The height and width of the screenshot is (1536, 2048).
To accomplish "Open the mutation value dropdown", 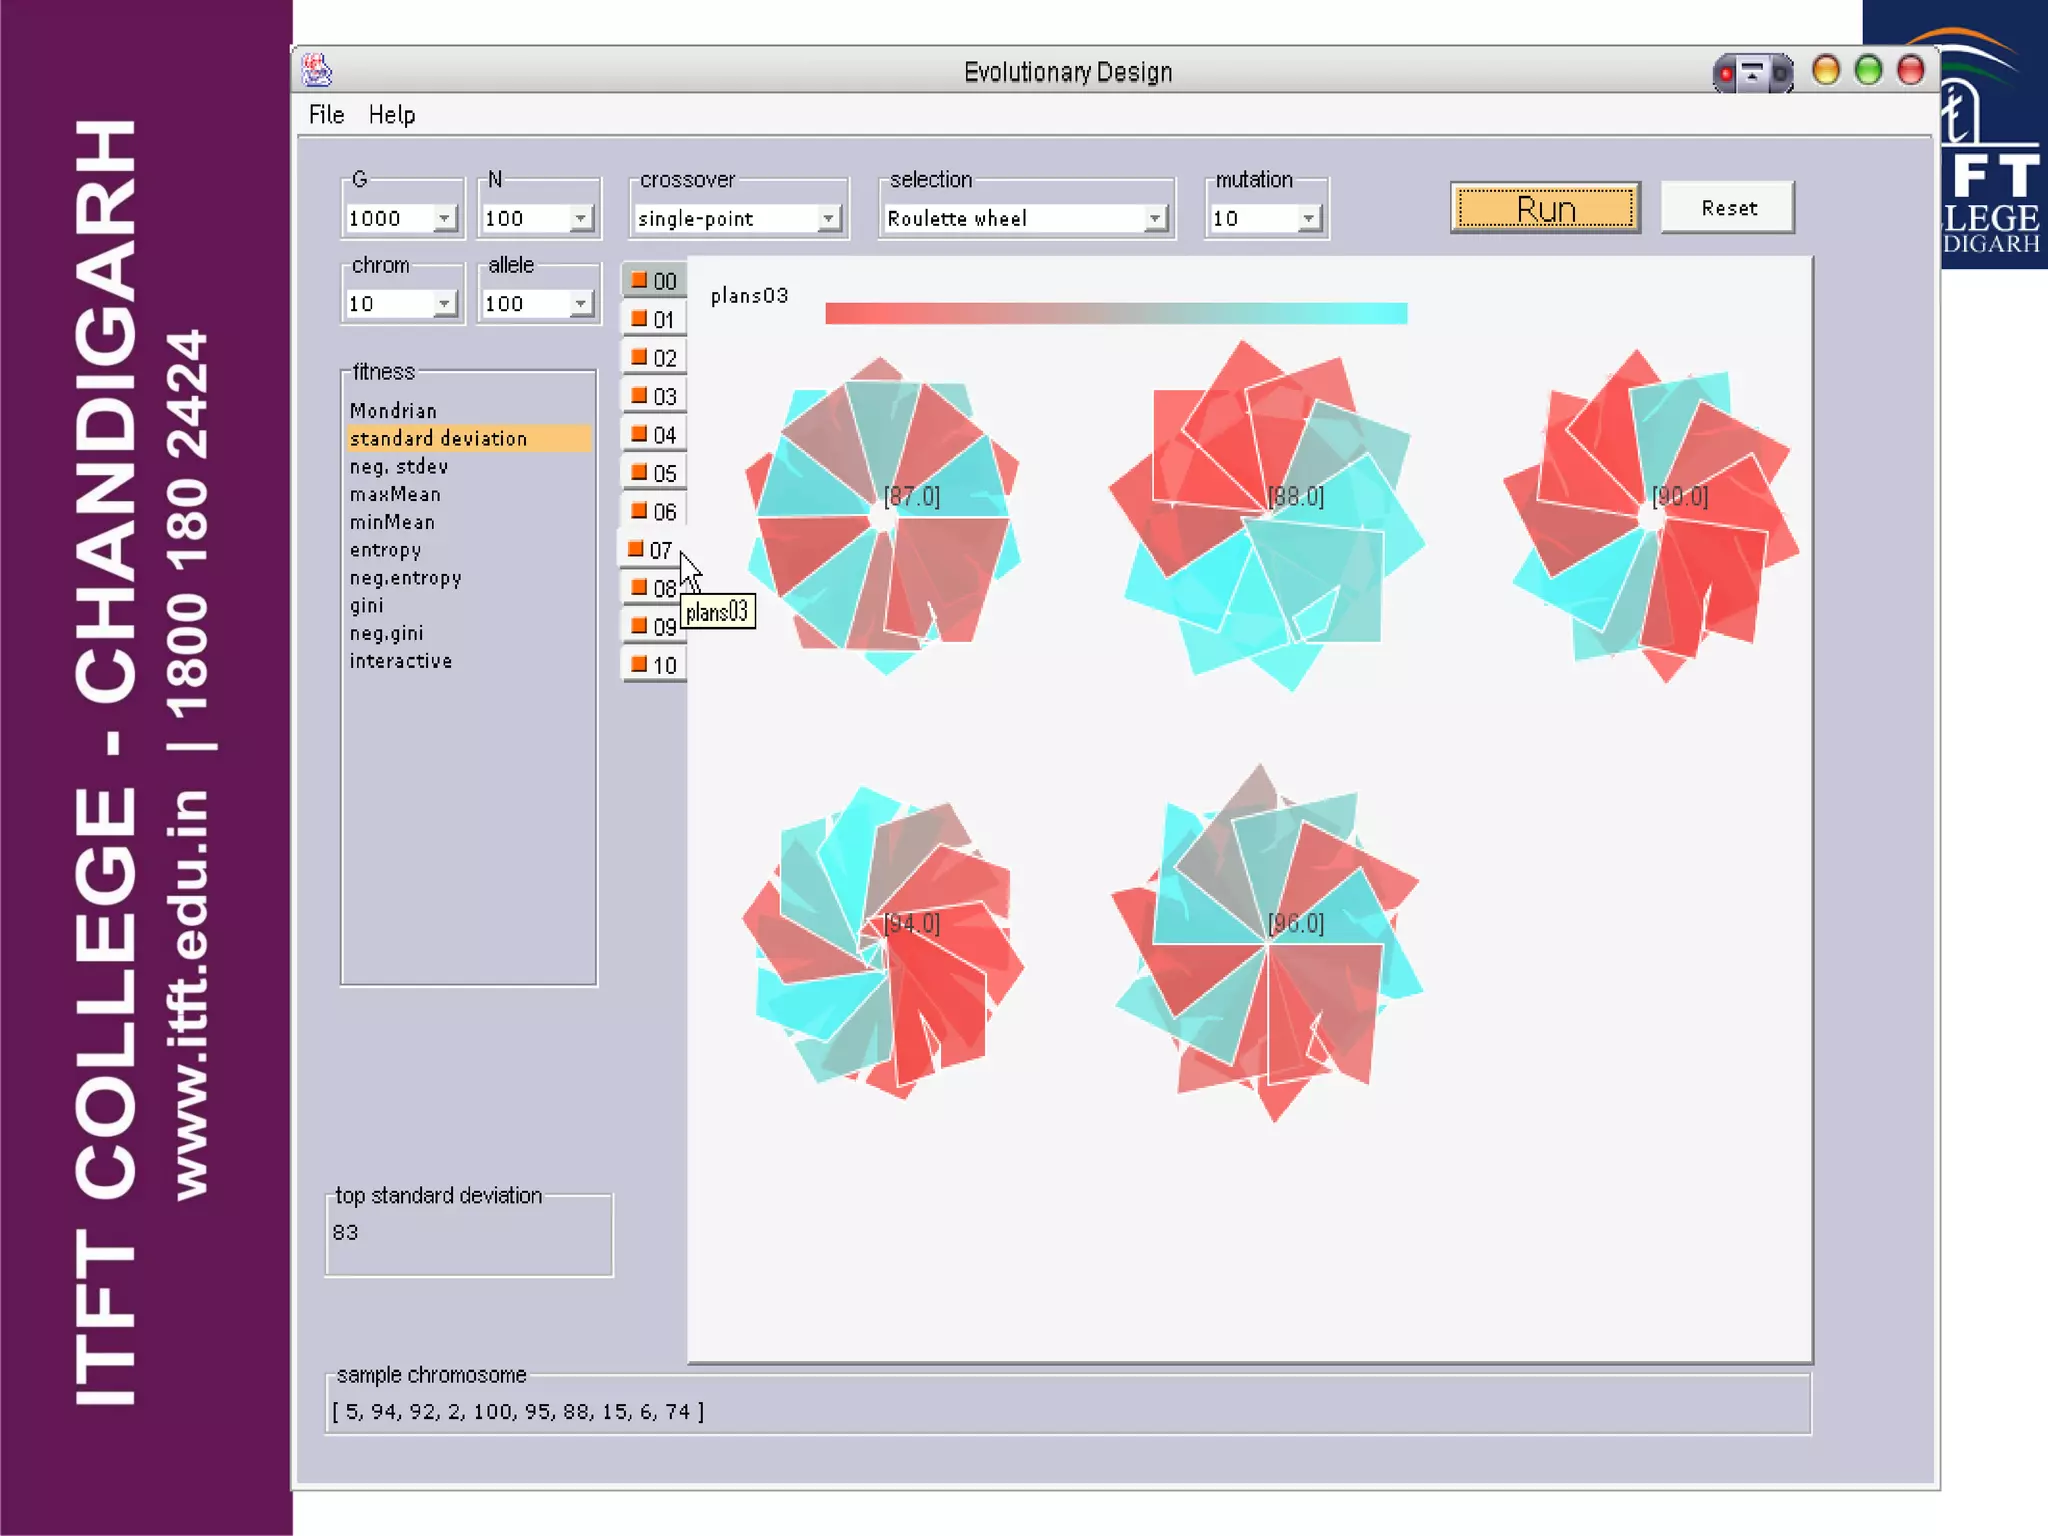I will [1308, 218].
